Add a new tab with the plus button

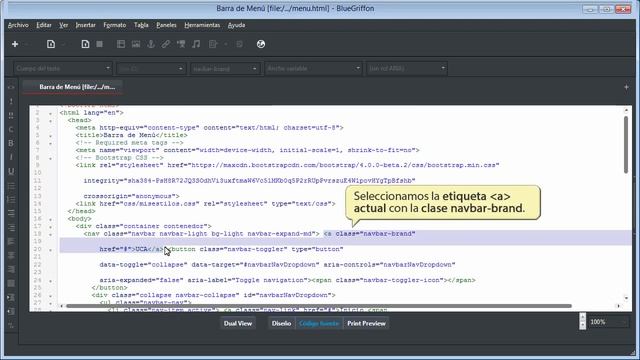(626, 87)
